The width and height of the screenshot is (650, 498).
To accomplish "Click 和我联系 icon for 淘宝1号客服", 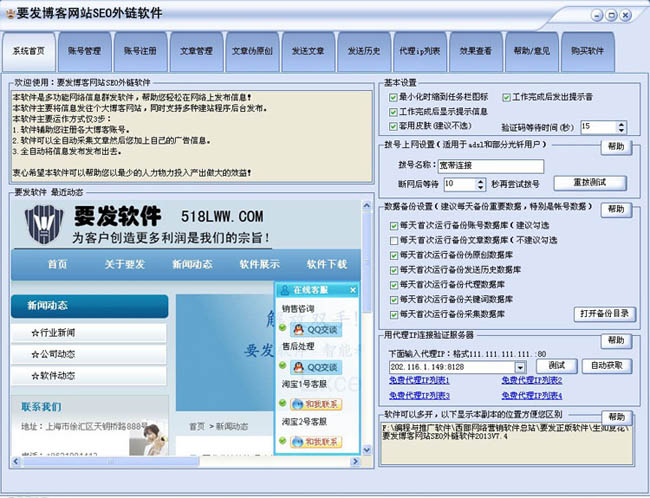I will click(x=316, y=404).
